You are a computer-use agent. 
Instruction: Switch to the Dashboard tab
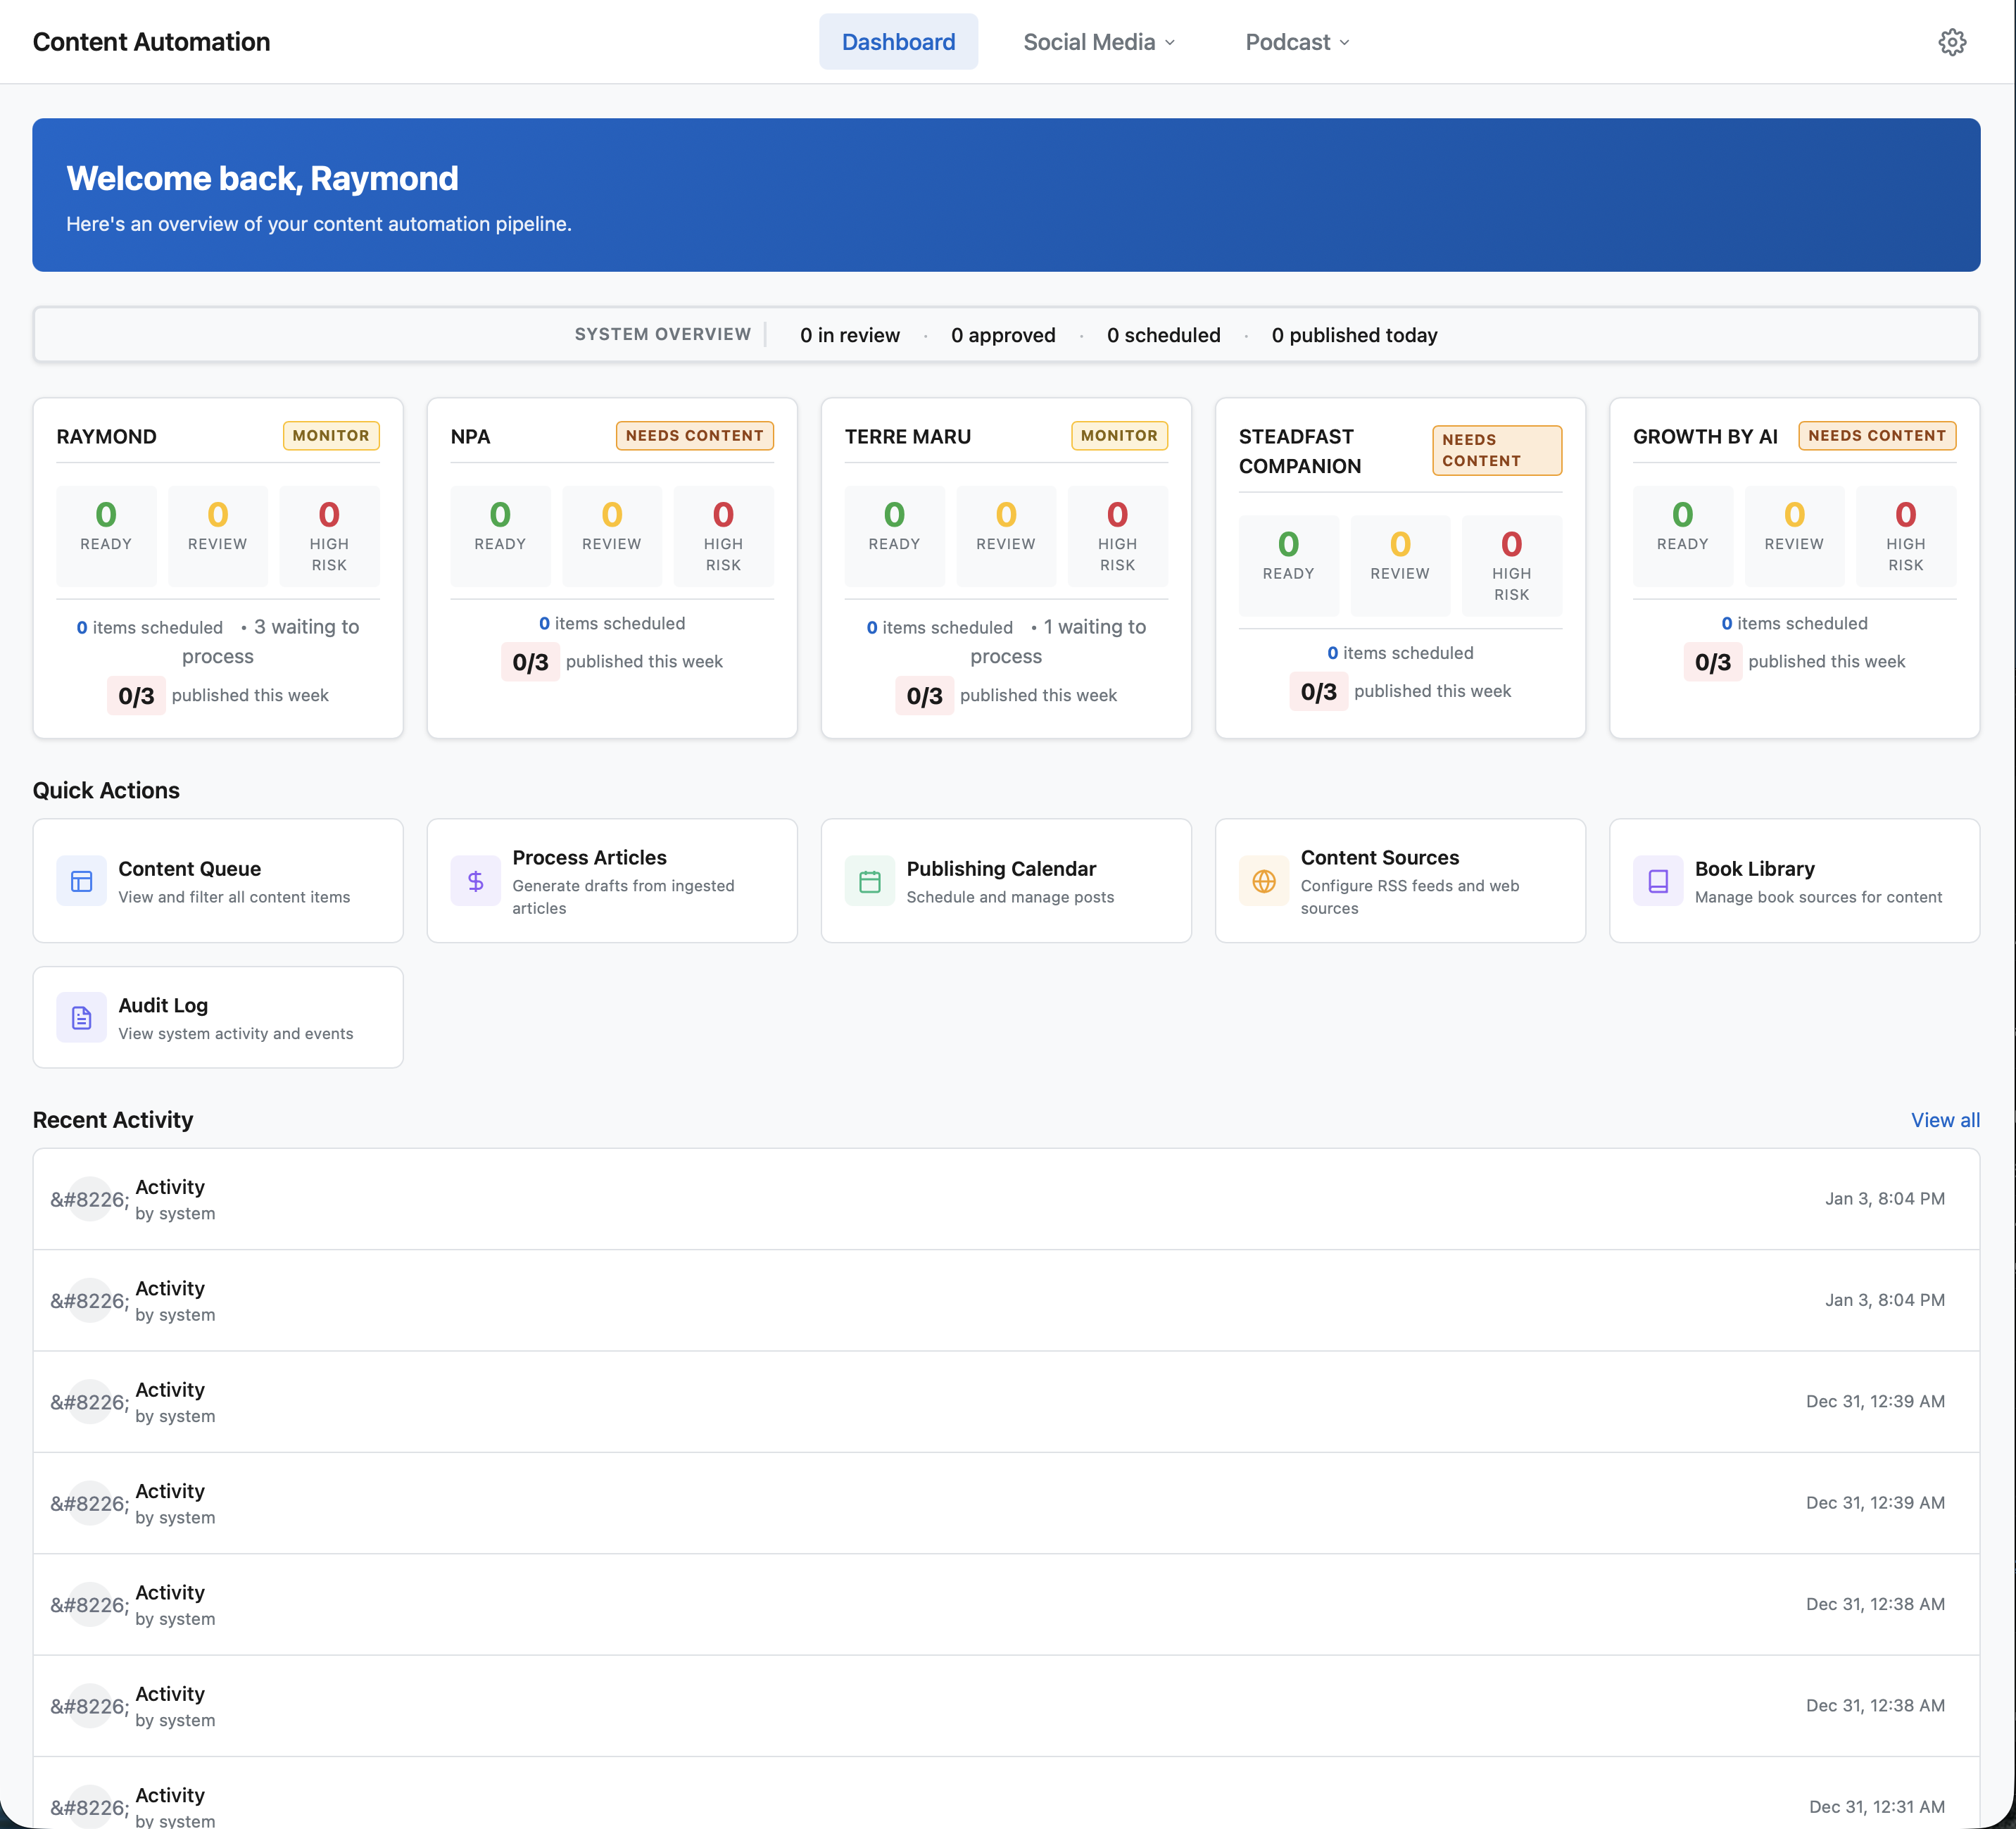[x=898, y=42]
